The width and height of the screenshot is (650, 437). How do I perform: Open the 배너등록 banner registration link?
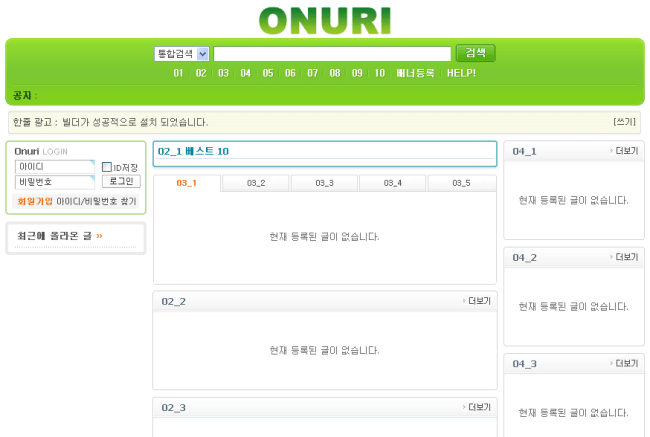[415, 73]
